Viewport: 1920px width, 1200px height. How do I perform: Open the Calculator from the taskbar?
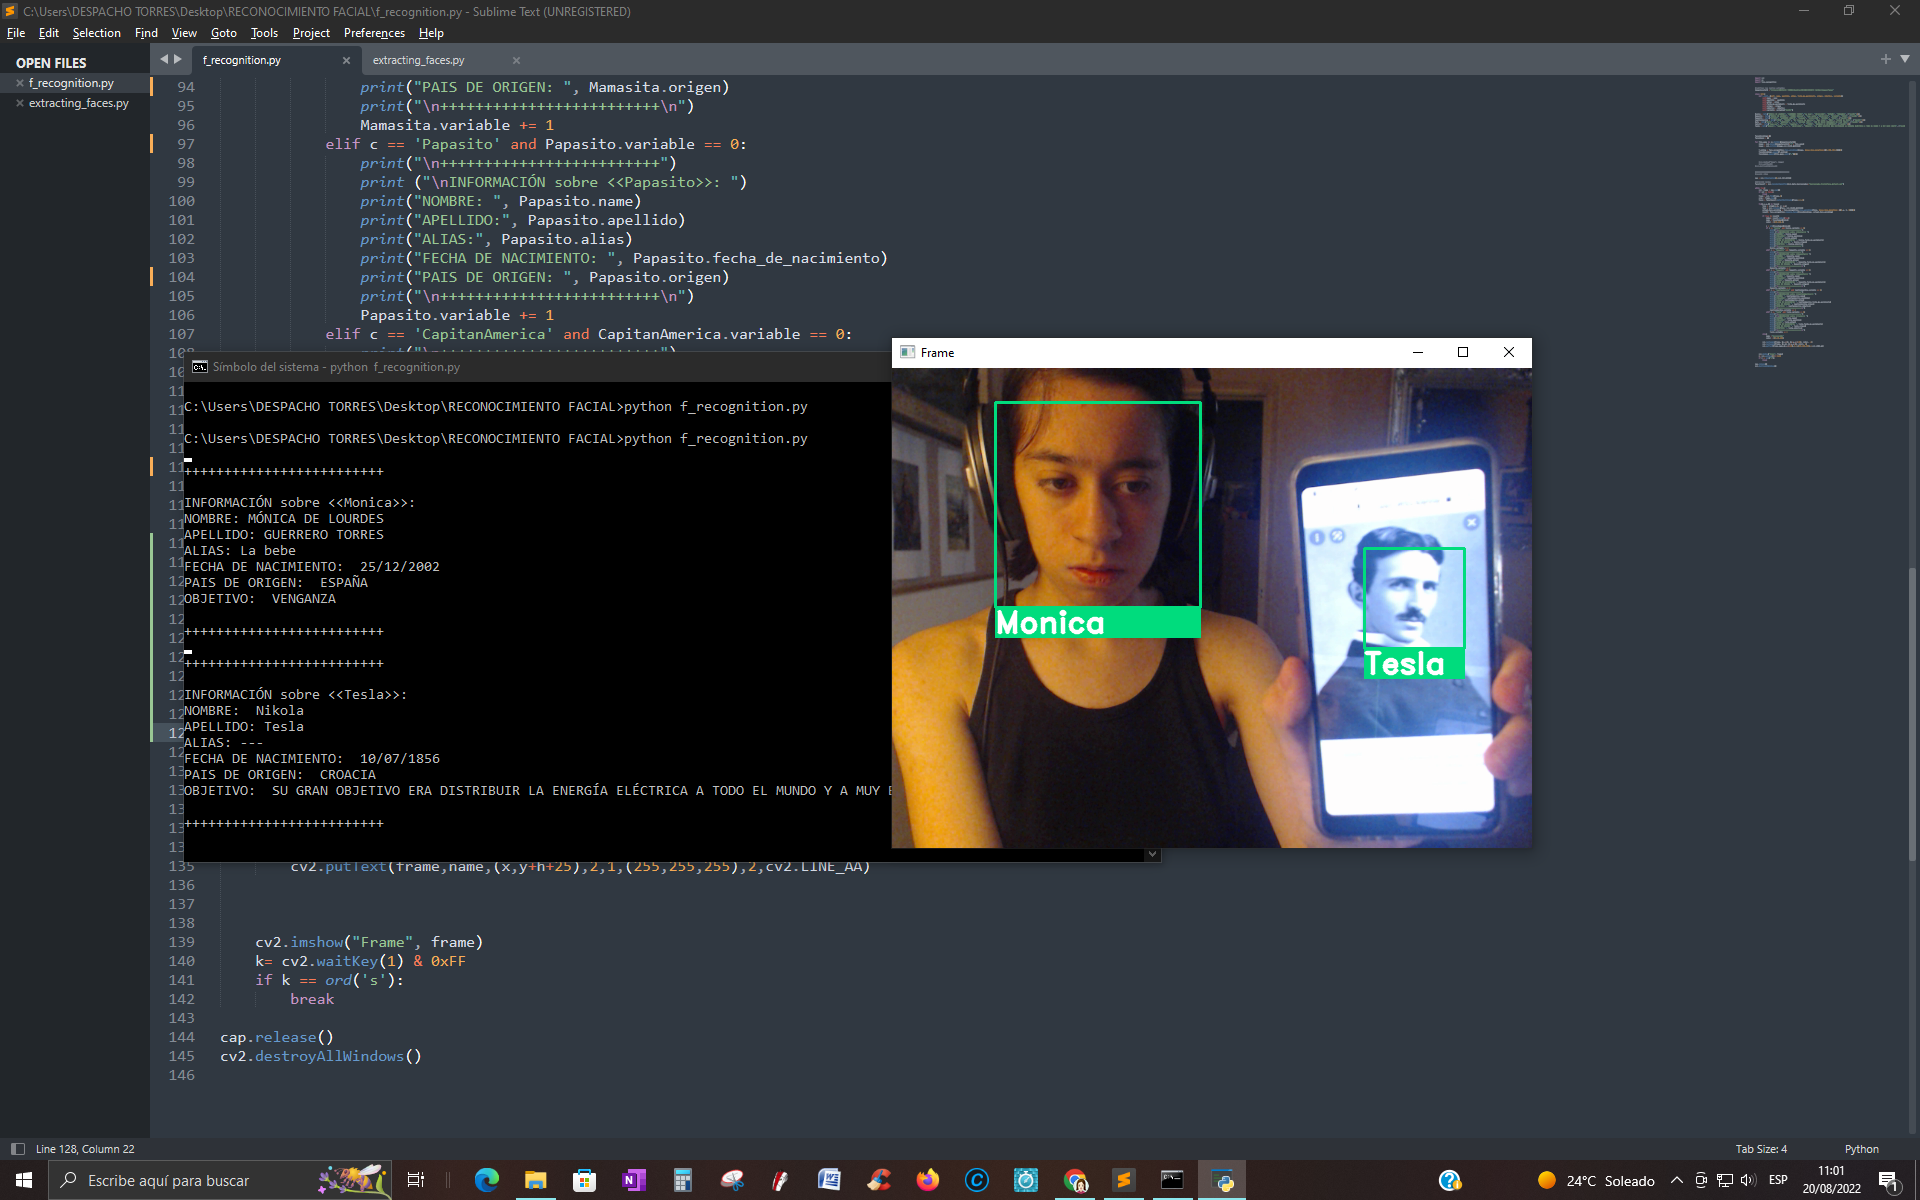coord(682,1181)
